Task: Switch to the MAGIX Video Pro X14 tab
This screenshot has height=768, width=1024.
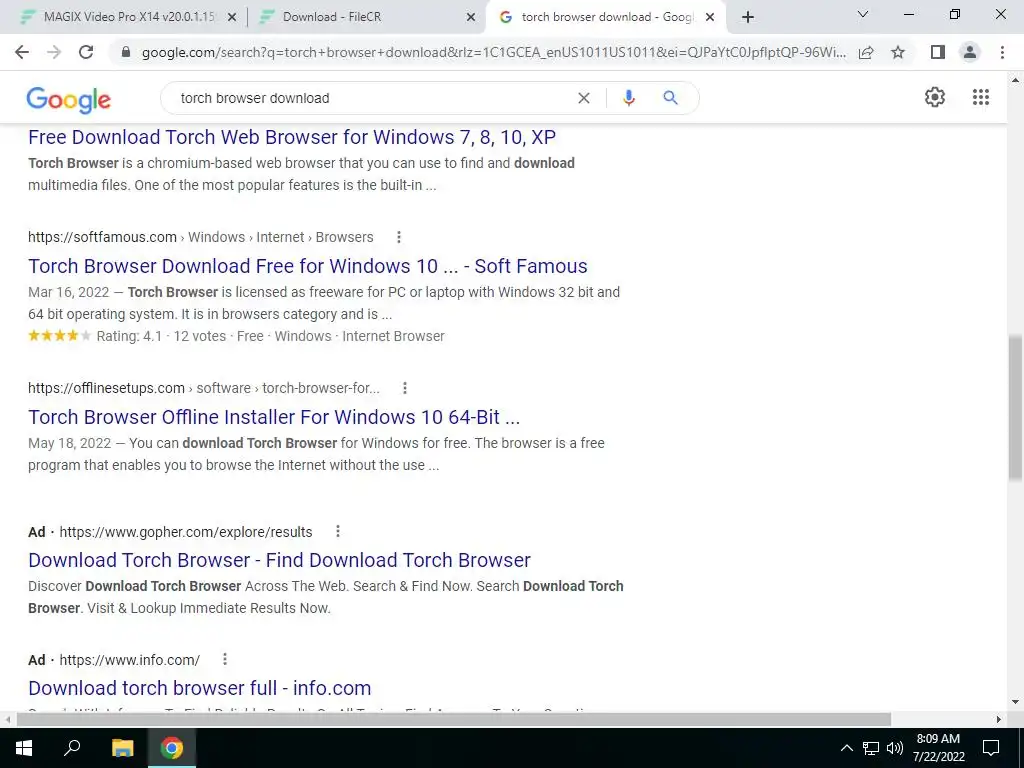Action: [x=129, y=17]
